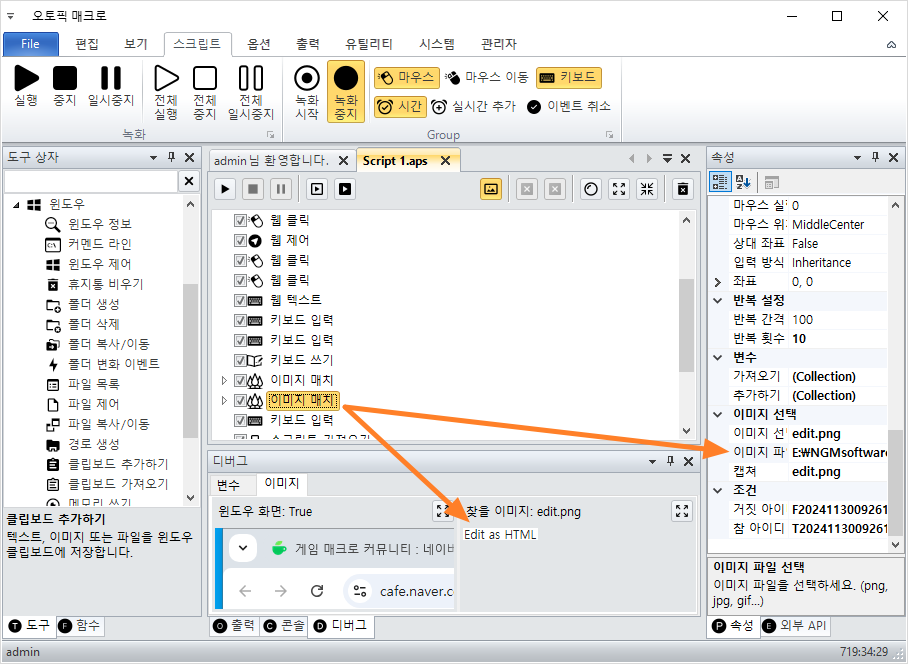Switch to the 외부 API bottom tab
908x664 pixels.
794,626
